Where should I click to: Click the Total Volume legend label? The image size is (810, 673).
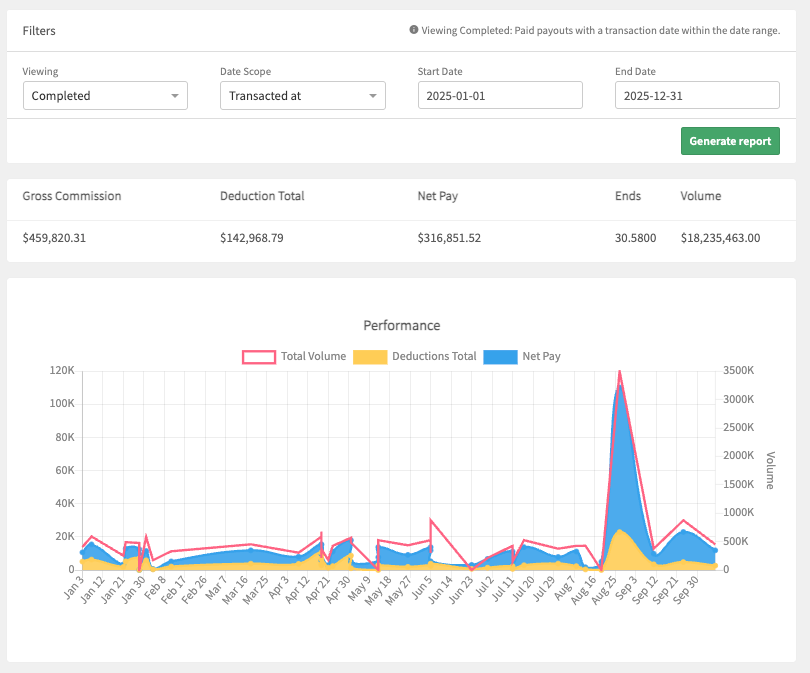click(314, 356)
